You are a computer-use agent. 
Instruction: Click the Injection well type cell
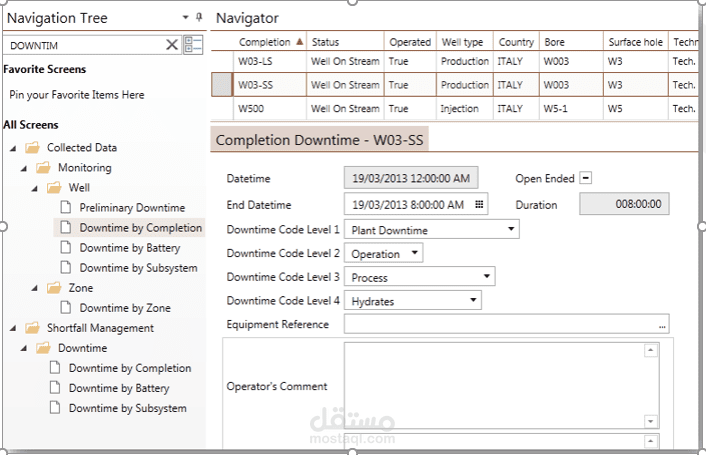tap(464, 108)
